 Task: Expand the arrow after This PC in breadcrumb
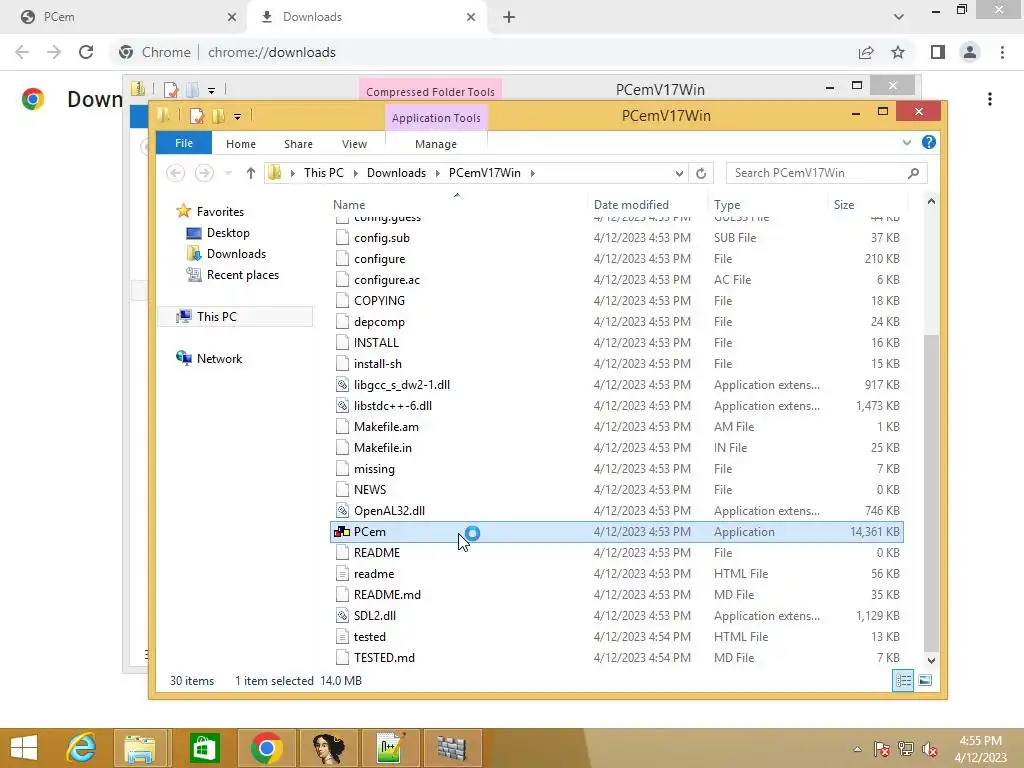[356, 173]
